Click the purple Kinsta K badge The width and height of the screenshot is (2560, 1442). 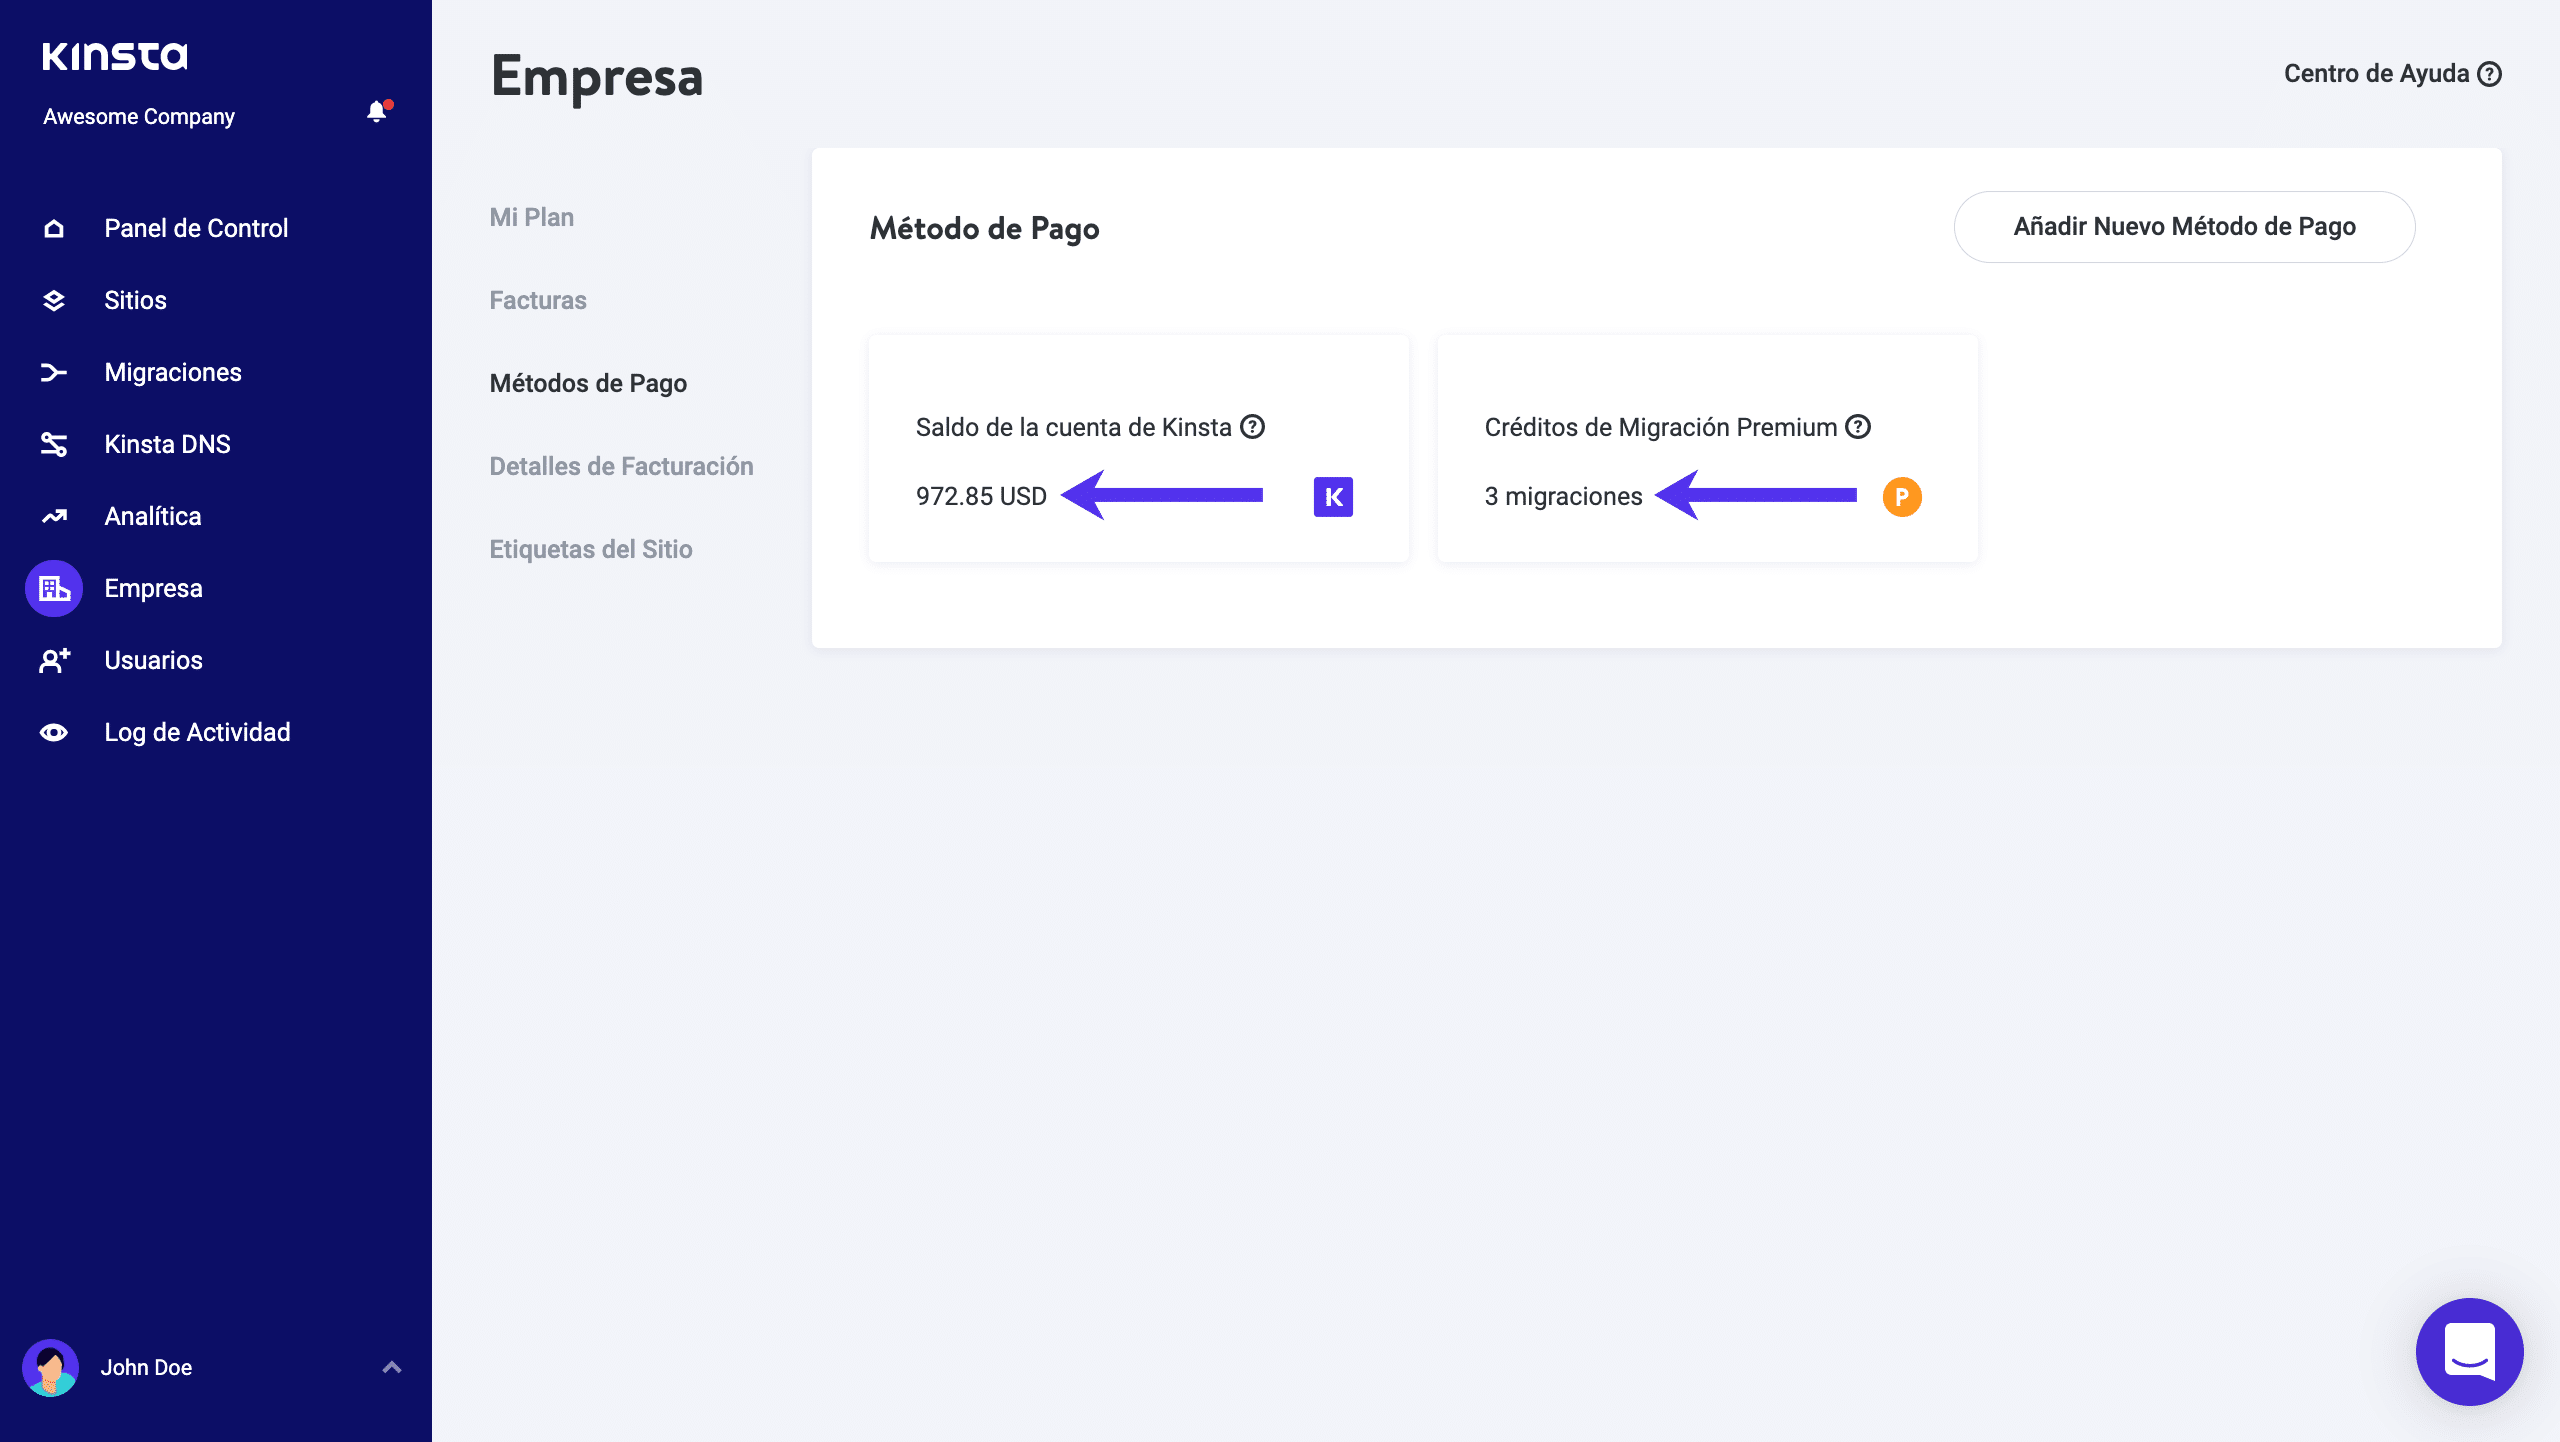[x=1333, y=497]
